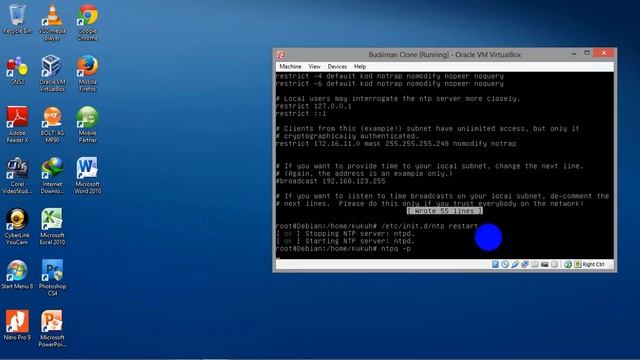Click VirtualBox USB devices status icon
The width and height of the screenshot is (640, 360).
click(515, 264)
